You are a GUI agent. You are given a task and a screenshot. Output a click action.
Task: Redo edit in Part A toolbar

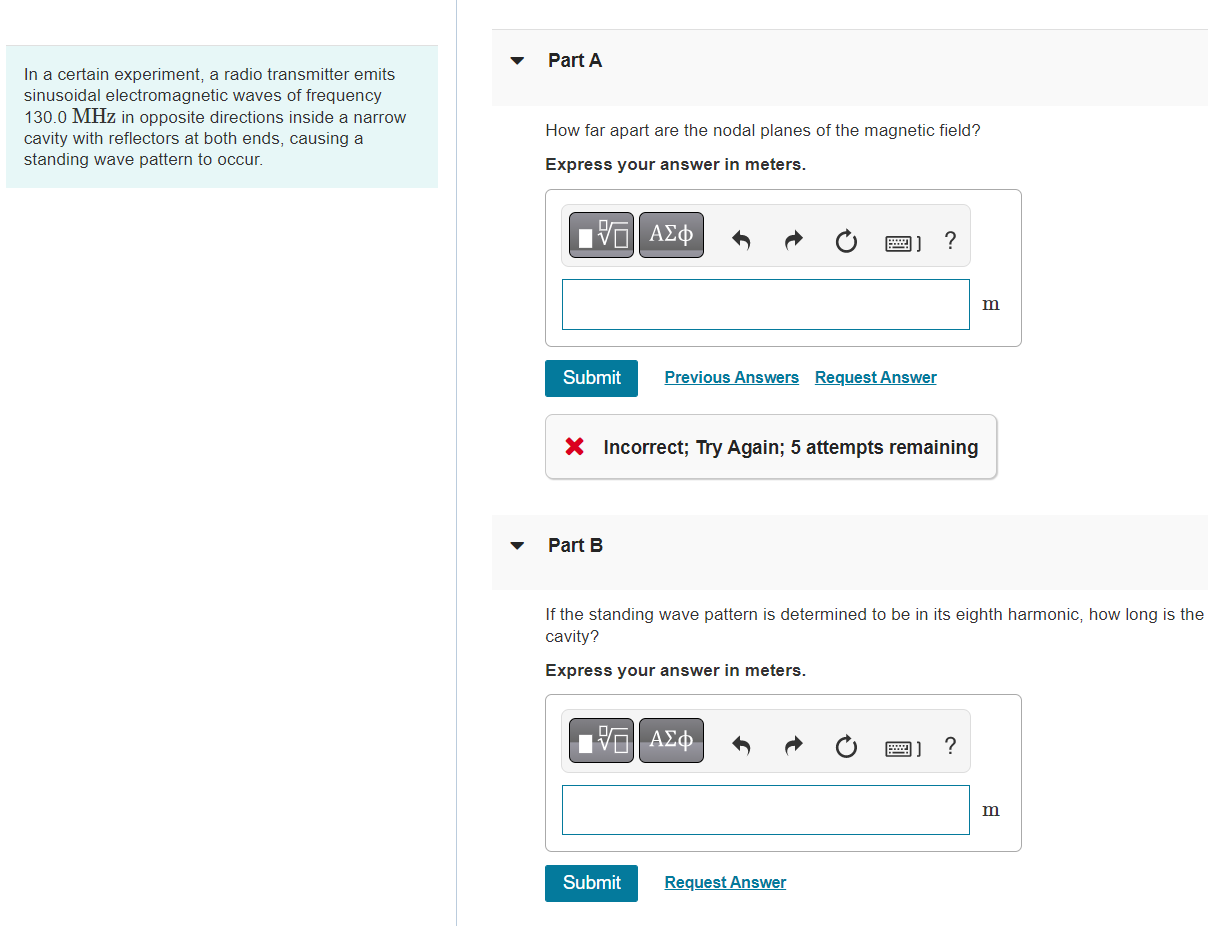[x=793, y=240]
